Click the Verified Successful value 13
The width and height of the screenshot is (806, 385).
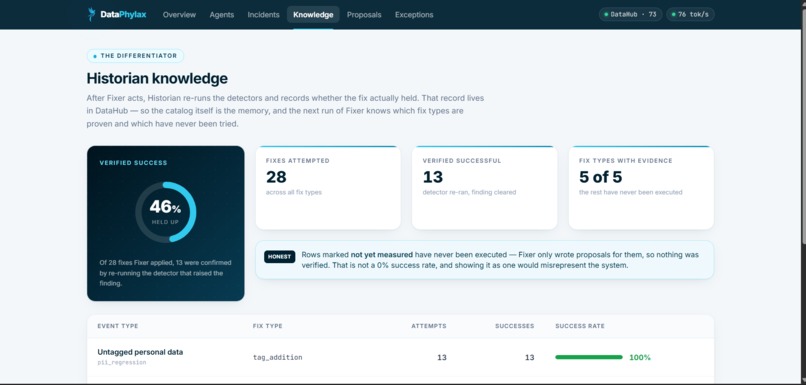(x=432, y=177)
